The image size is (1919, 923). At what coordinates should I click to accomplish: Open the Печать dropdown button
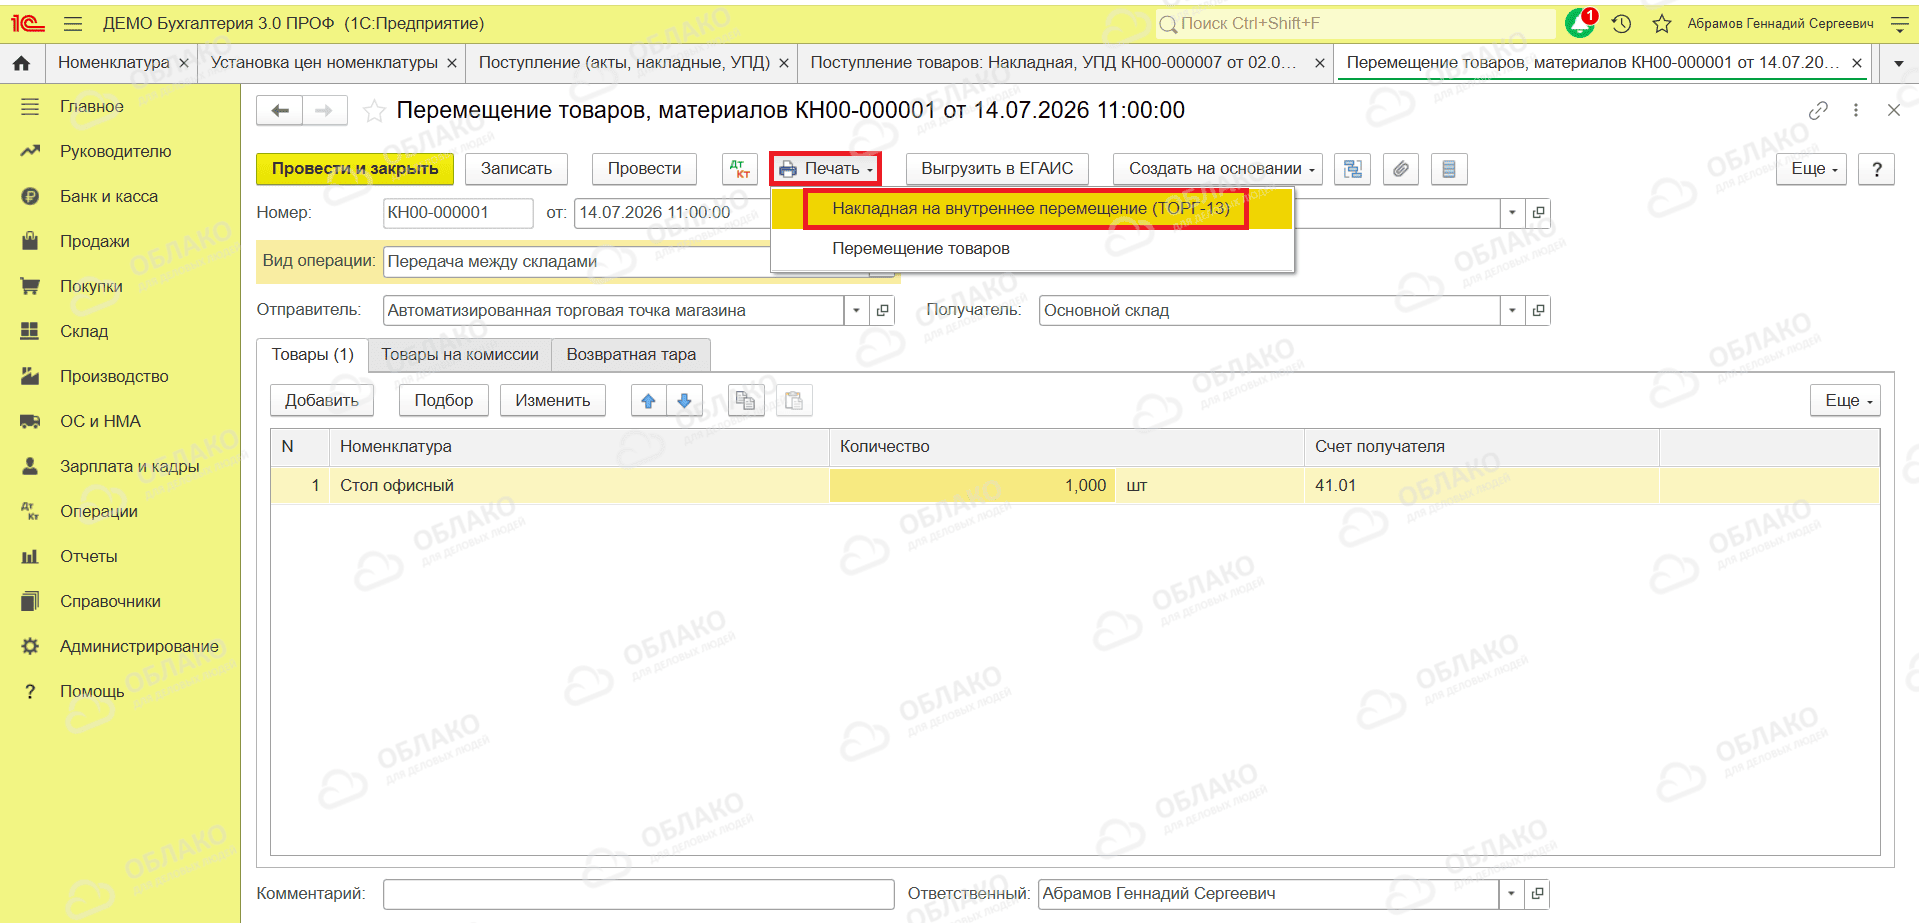[825, 169]
